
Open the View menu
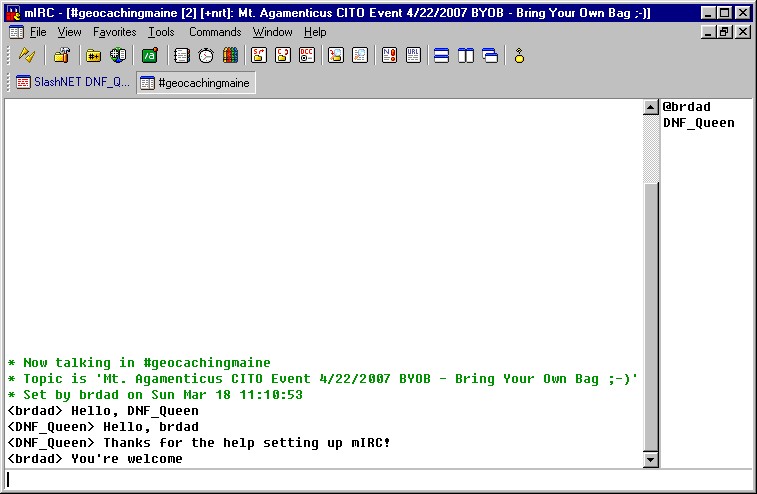[69, 32]
